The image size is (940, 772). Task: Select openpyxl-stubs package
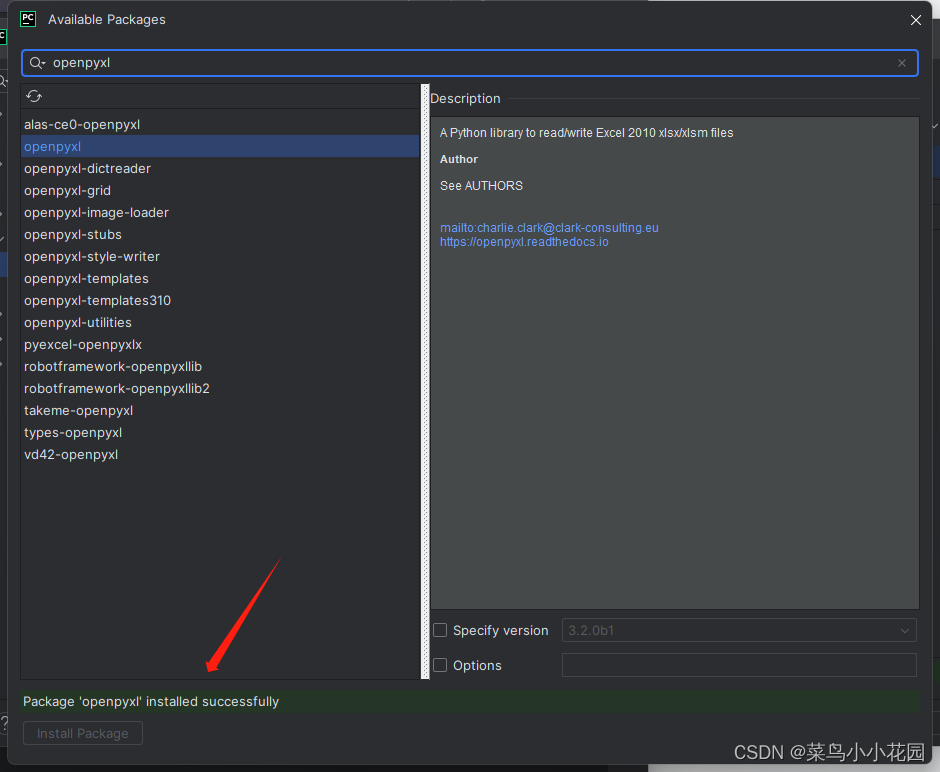[220, 234]
